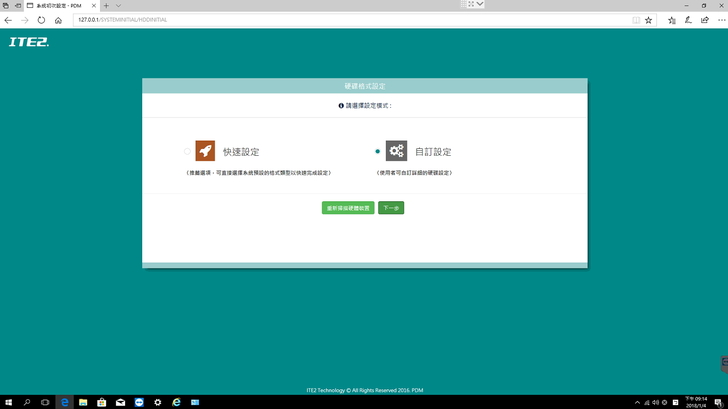The width and height of the screenshot is (728, 409).
Task: Click the green hardware rescan button
Action: click(348, 208)
